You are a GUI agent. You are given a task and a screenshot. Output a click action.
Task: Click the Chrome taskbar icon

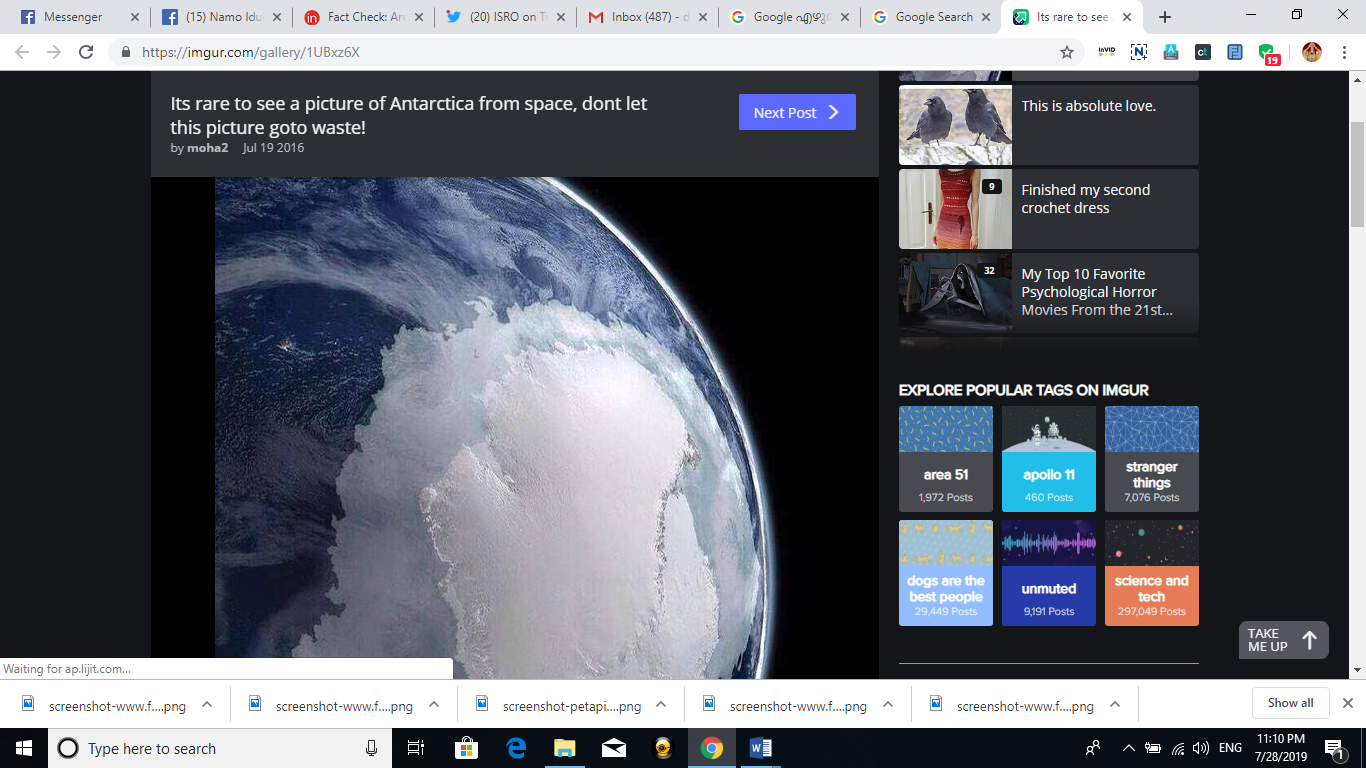pyautogui.click(x=711, y=748)
